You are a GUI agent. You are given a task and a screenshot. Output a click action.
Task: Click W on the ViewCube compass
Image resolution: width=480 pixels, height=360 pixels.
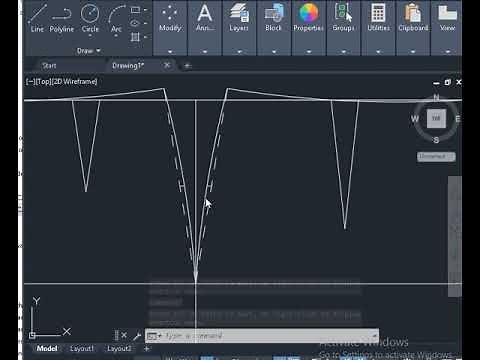(414, 119)
